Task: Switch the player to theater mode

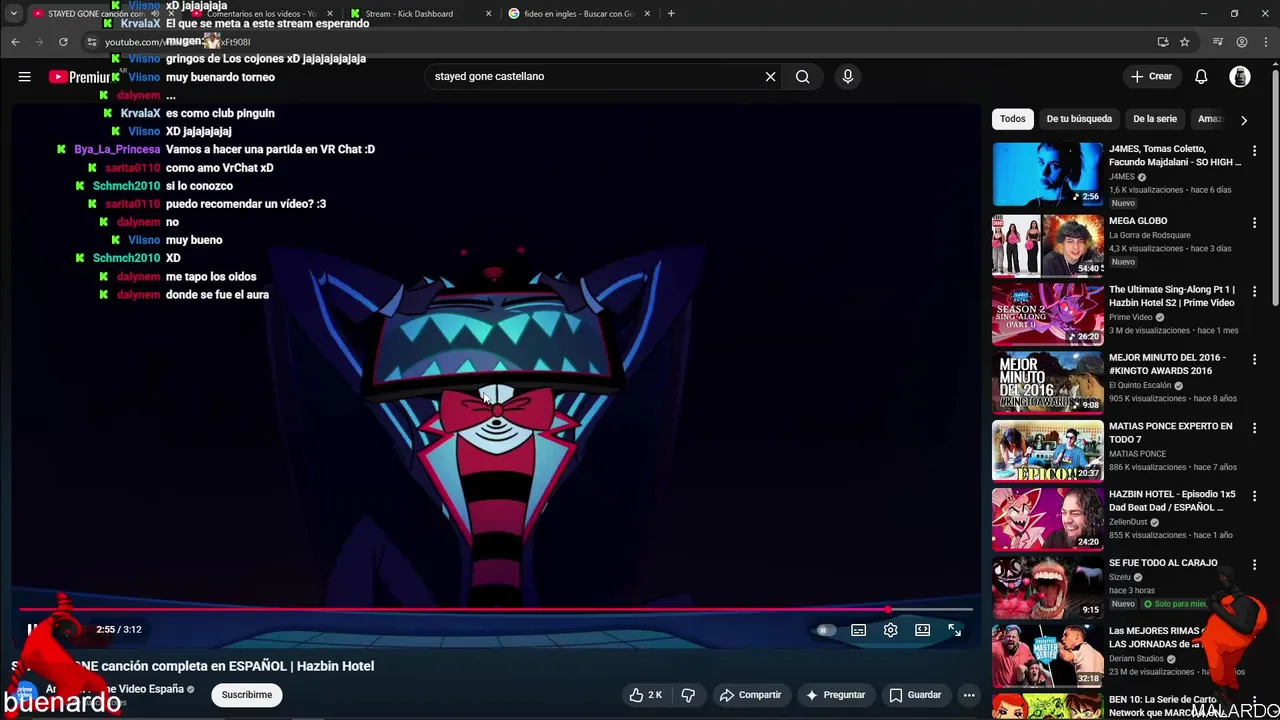Action: tap(922, 630)
